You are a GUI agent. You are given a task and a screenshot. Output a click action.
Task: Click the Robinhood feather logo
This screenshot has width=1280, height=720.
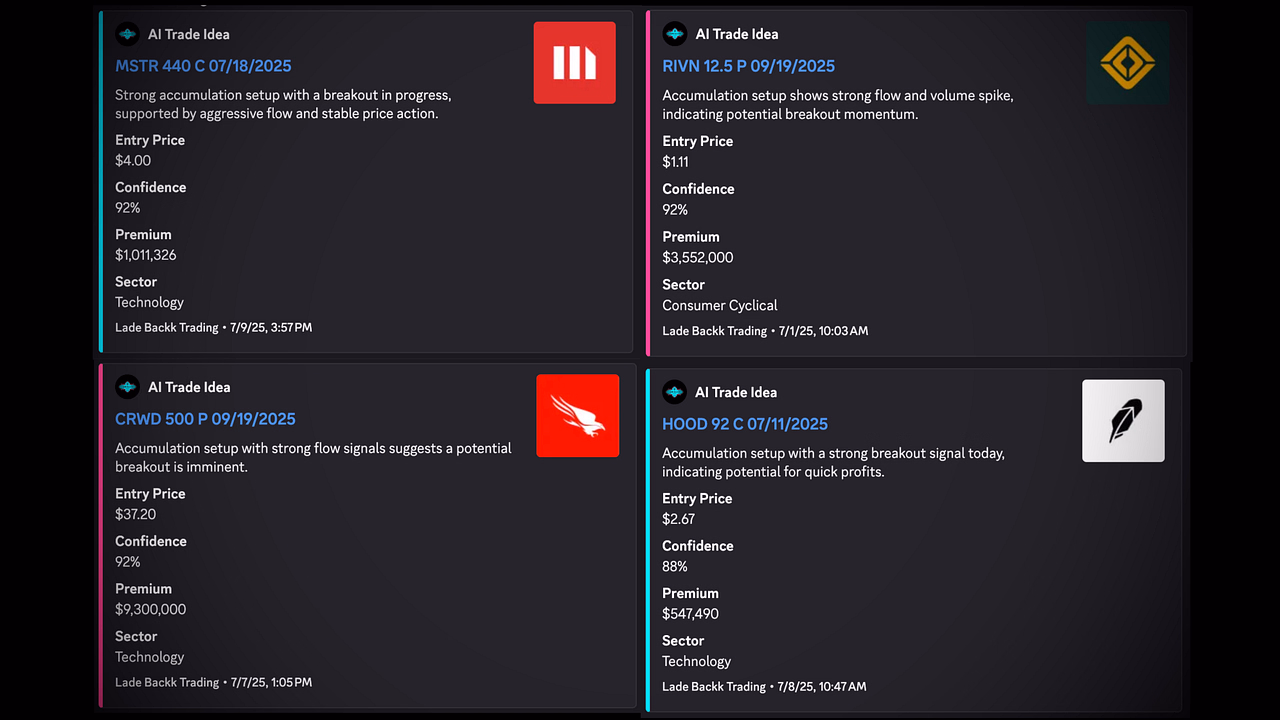(x=1123, y=421)
